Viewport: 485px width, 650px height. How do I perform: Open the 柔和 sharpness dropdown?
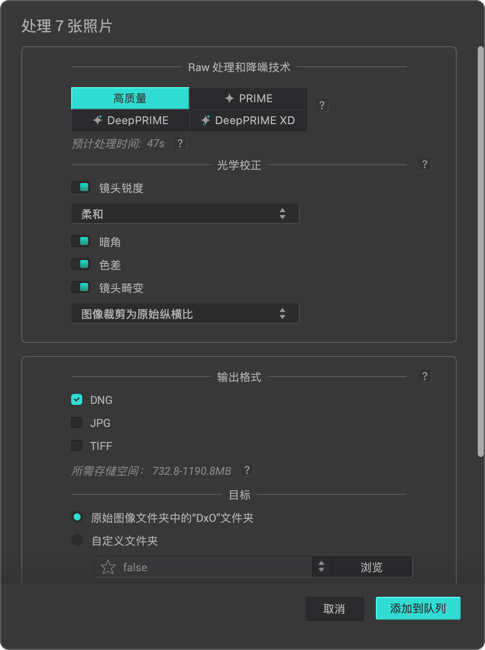pos(185,214)
